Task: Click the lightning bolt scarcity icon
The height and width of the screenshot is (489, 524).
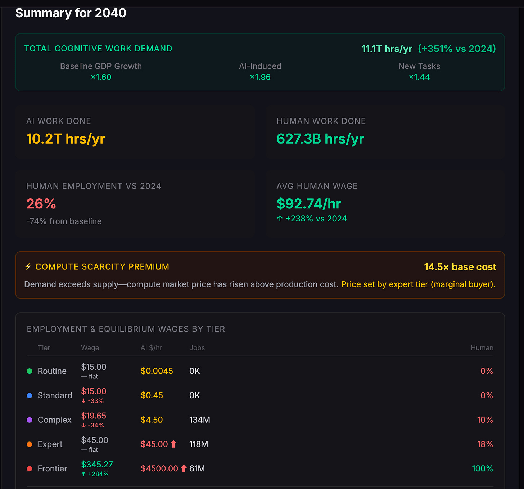Action: (x=28, y=267)
